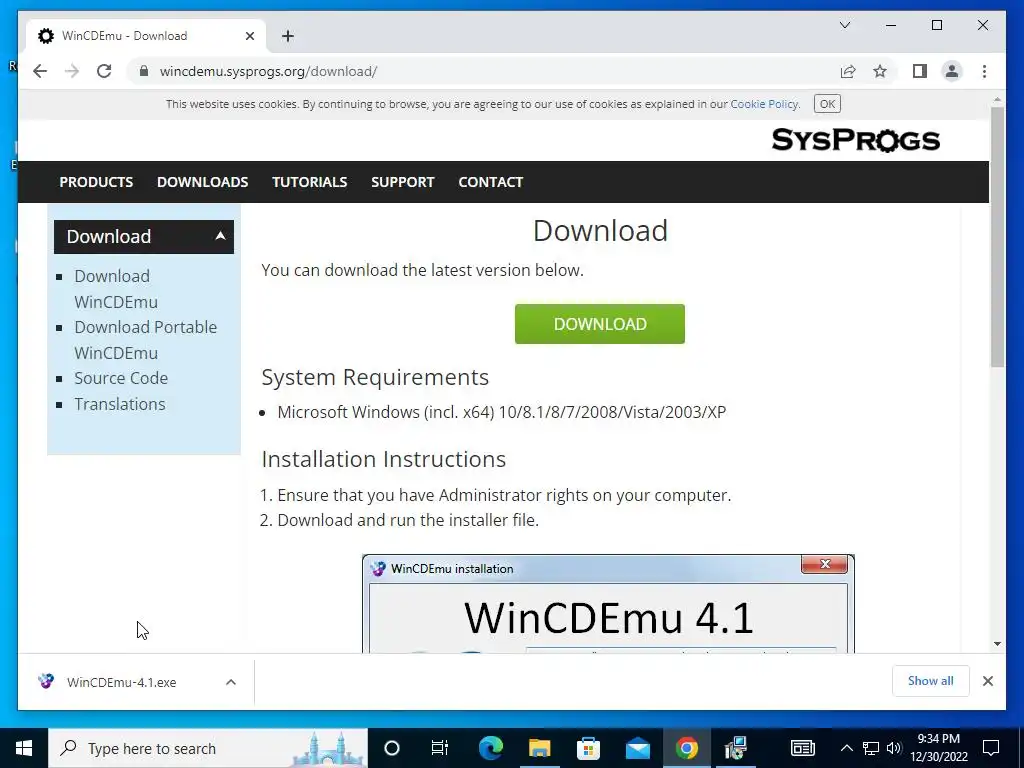This screenshot has height=768, width=1024.
Task: Open the Windows notification center
Action: pos(991,748)
